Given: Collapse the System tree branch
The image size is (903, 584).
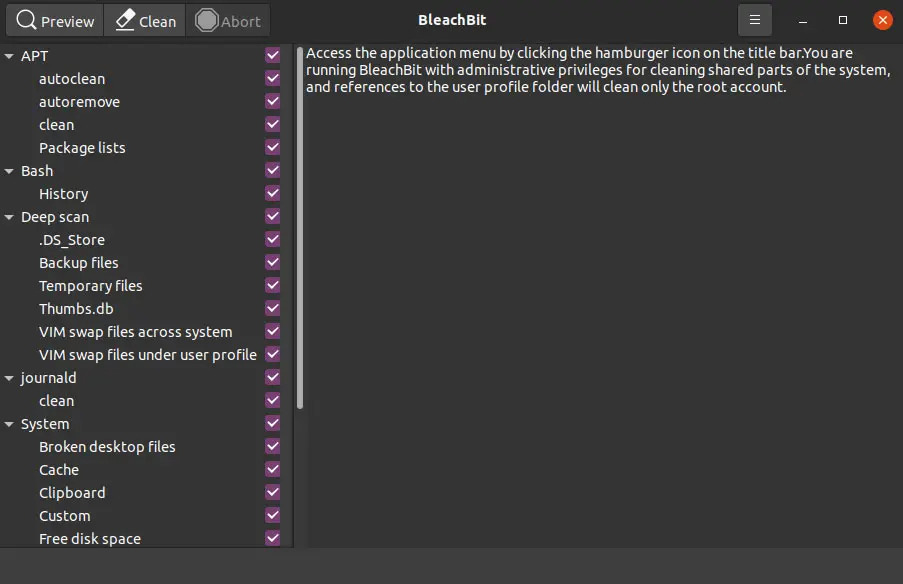Looking at the screenshot, I should click(x=10, y=423).
